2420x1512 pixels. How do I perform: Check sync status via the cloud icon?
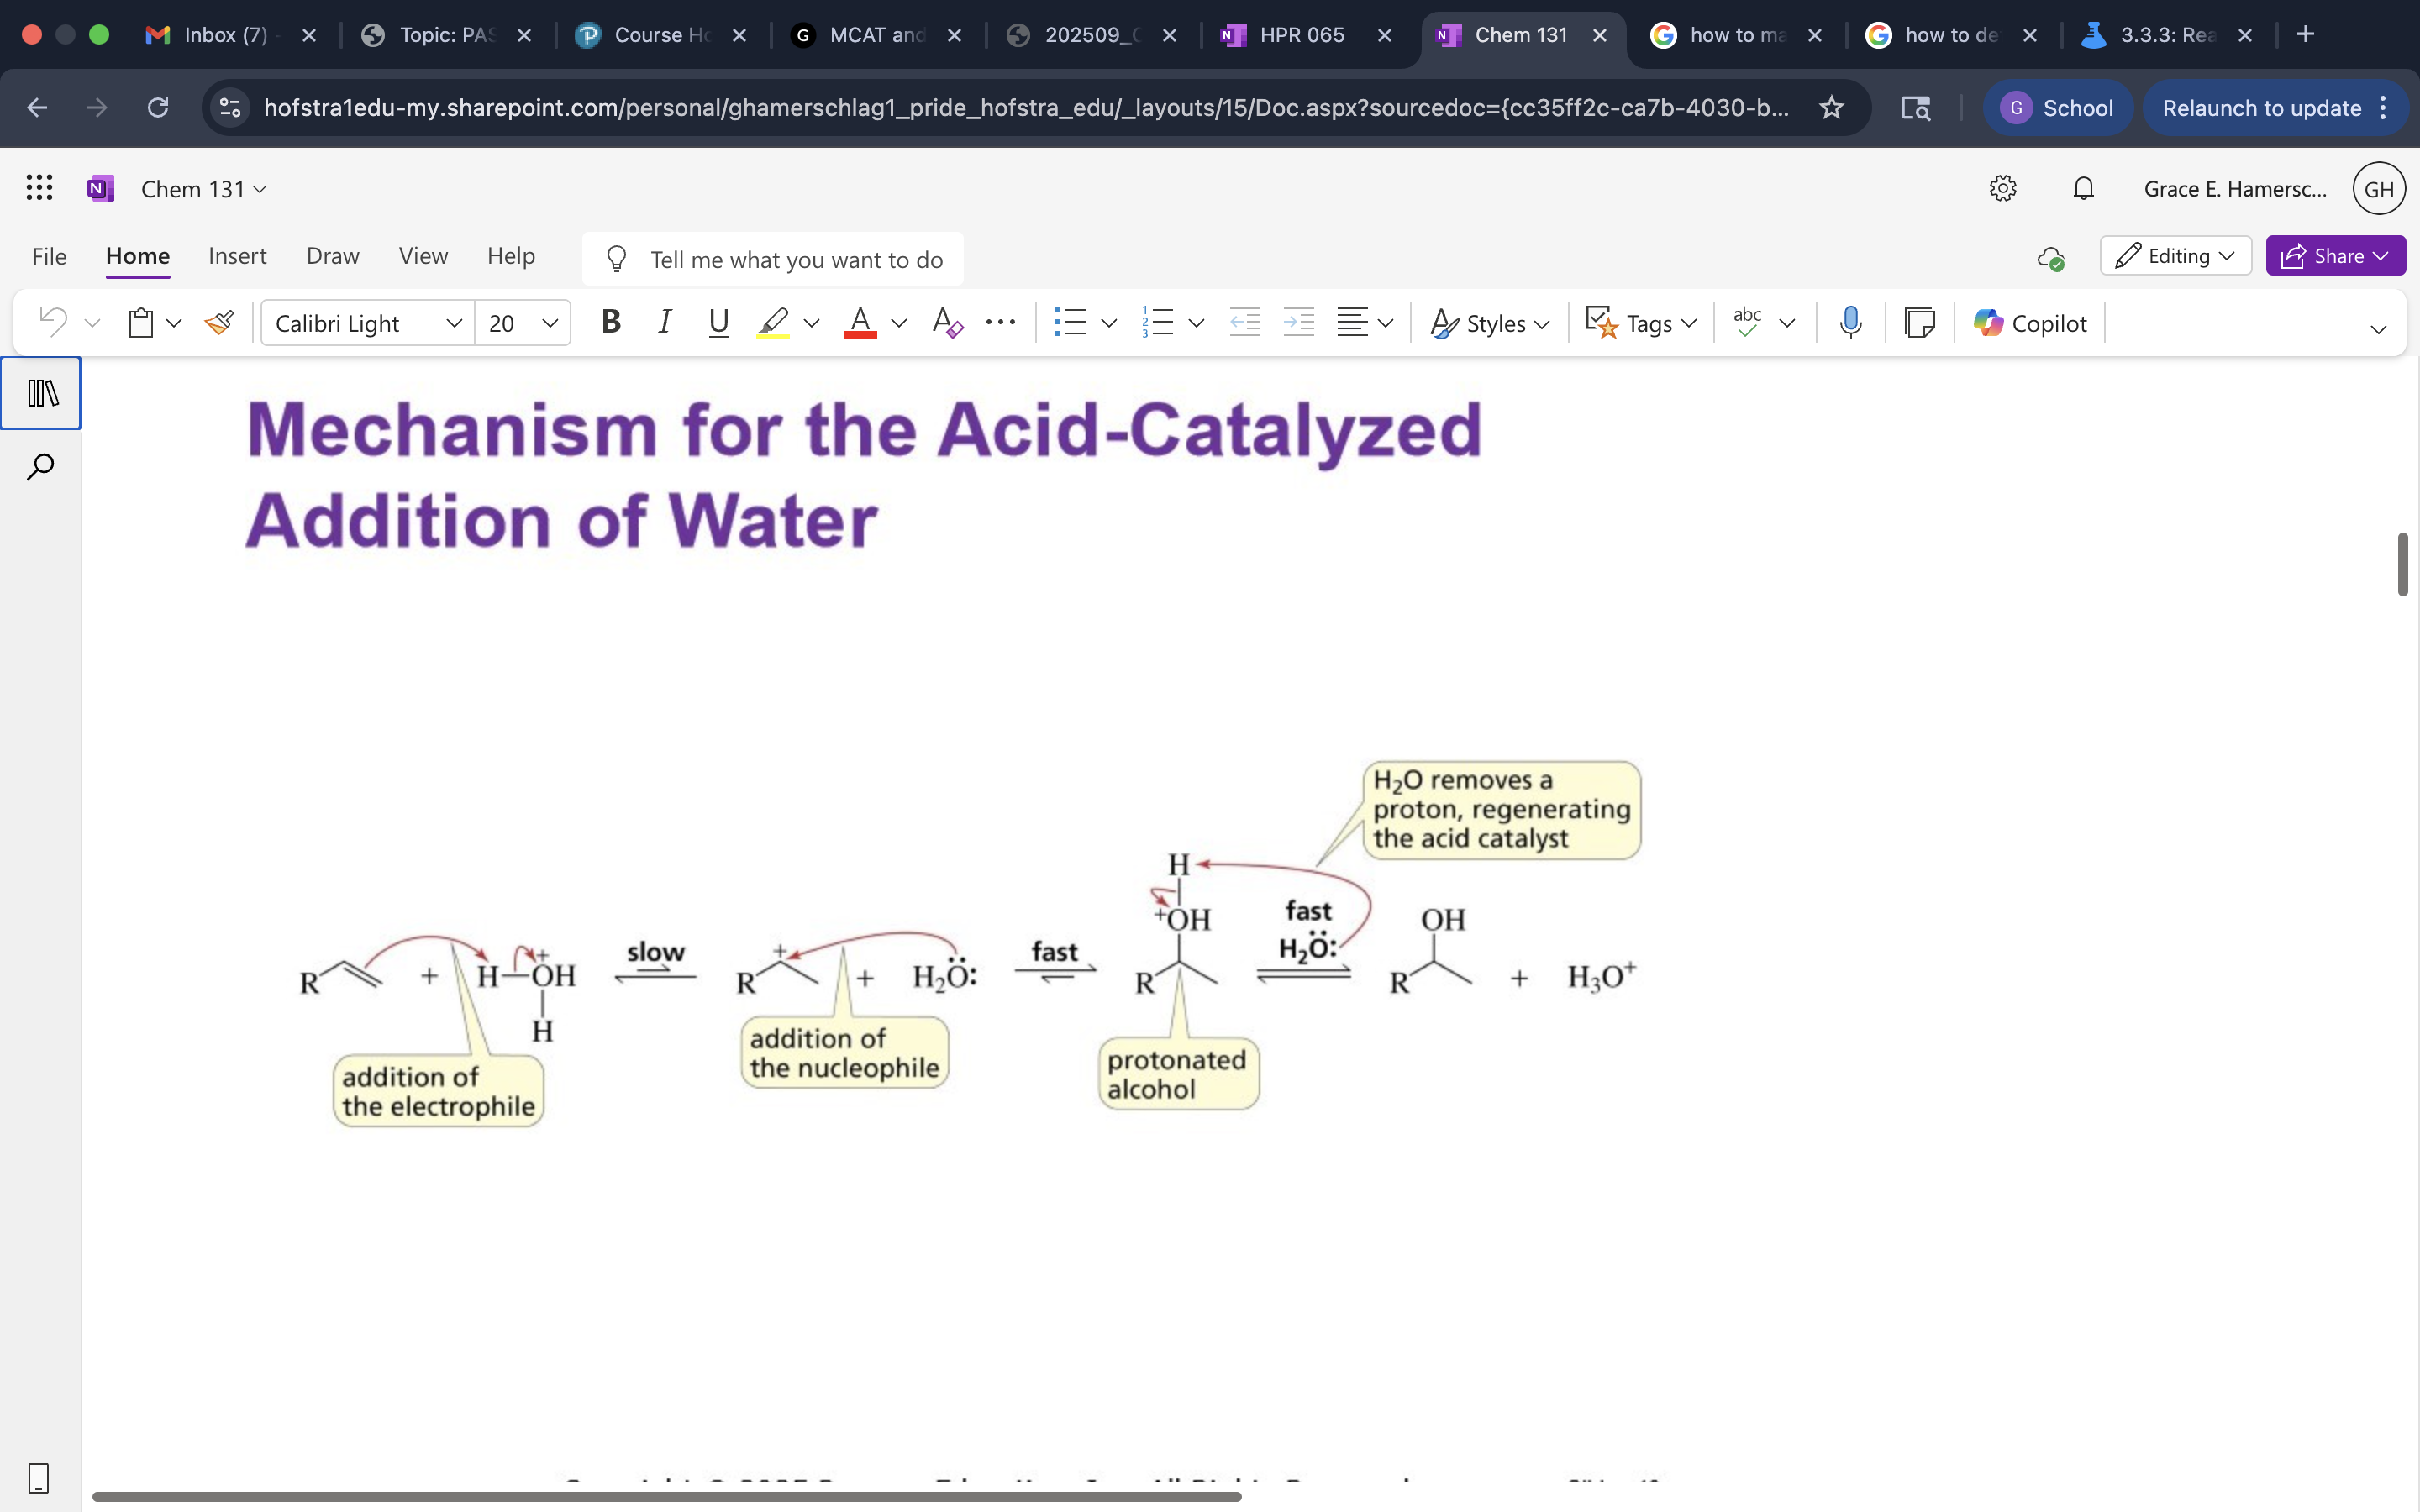coord(2051,258)
